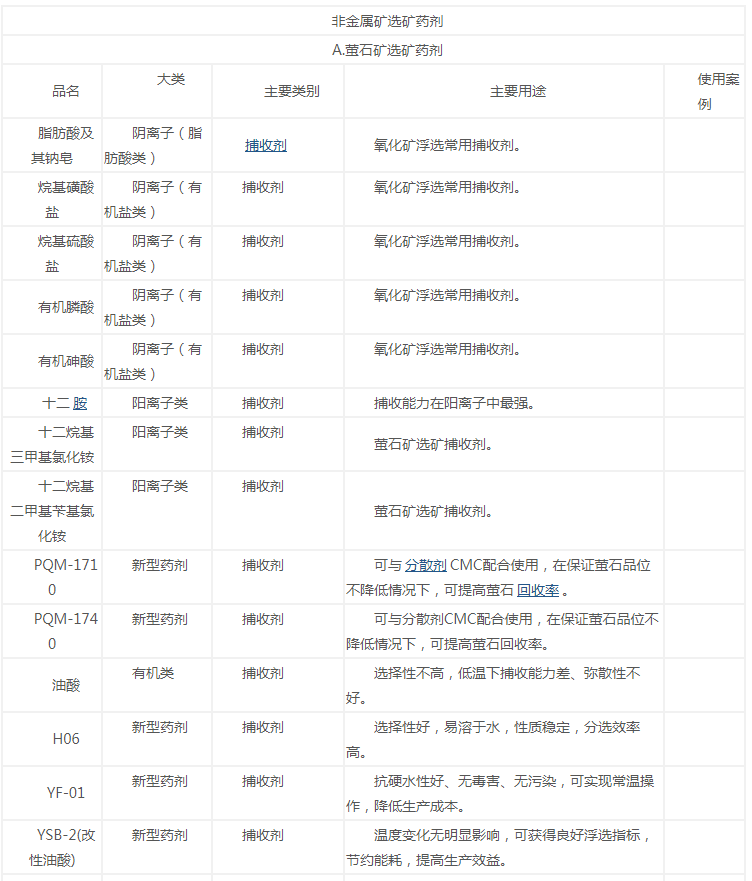Follow the 分散剂 hyperlink in PQM-1710 row
Image resolution: width=752 pixels, height=881 pixels.
(x=425, y=565)
